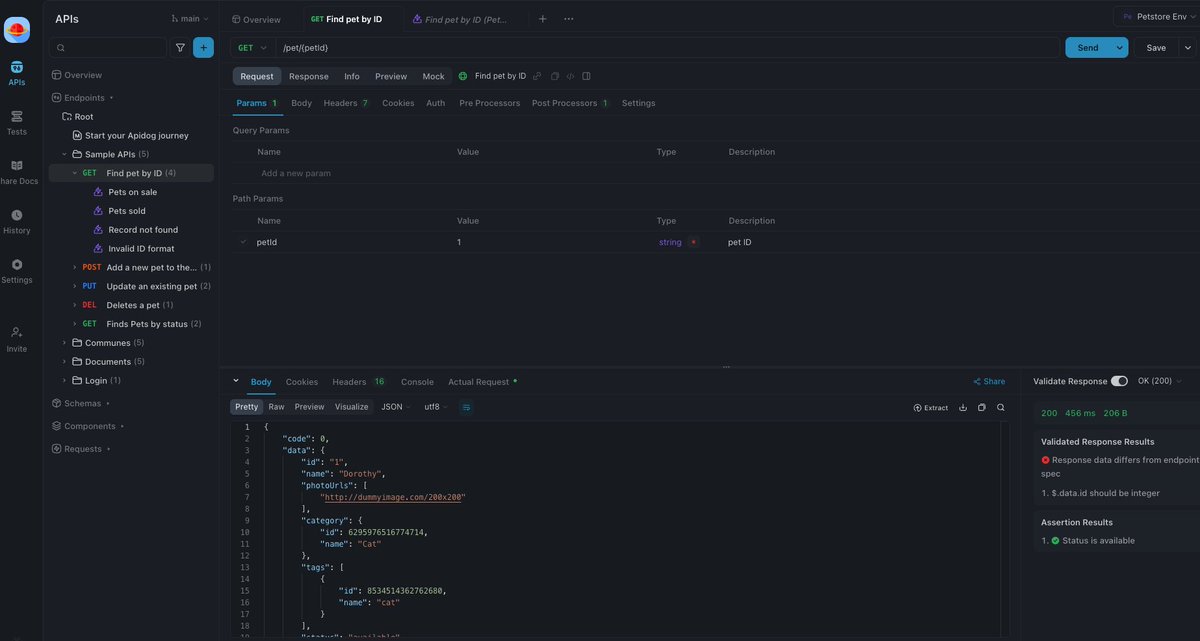The height and width of the screenshot is (641, 1200).
Task: Click the Save button
Action: [1156, 47]
